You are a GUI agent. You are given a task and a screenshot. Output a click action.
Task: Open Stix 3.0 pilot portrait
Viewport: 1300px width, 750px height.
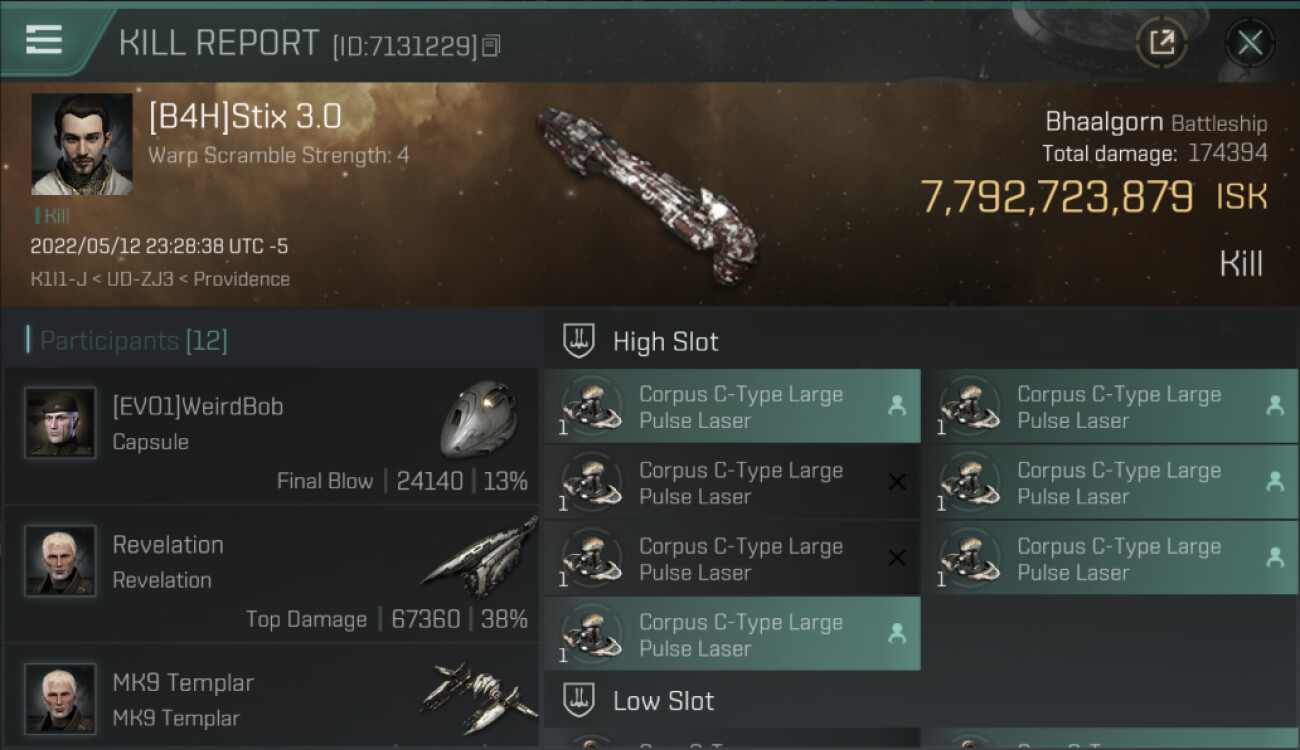82,144
